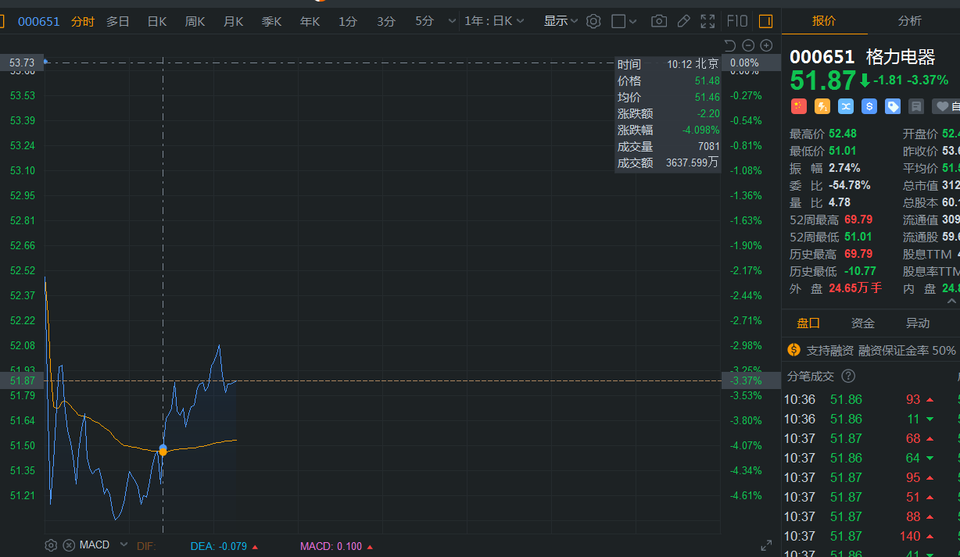Open MACD indicator settings gear

(51, 545)
